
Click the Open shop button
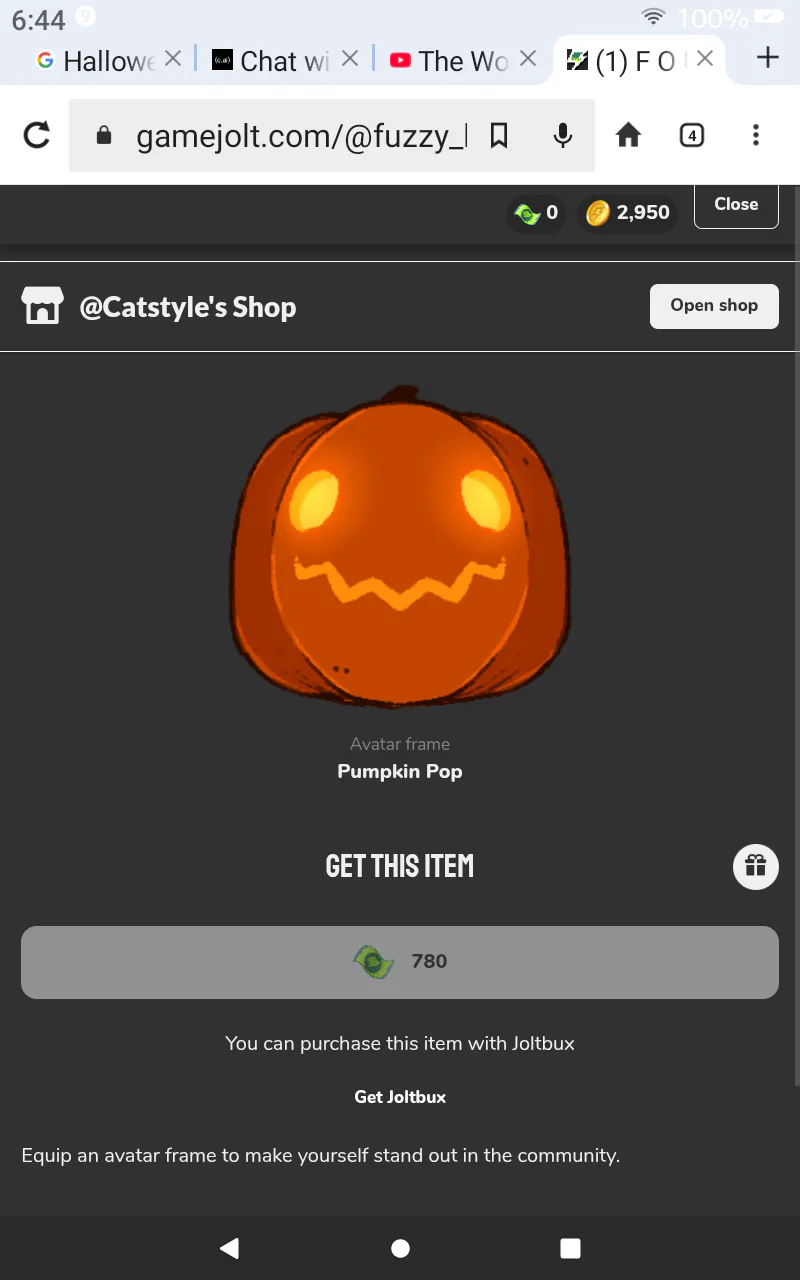click(714, 306)
